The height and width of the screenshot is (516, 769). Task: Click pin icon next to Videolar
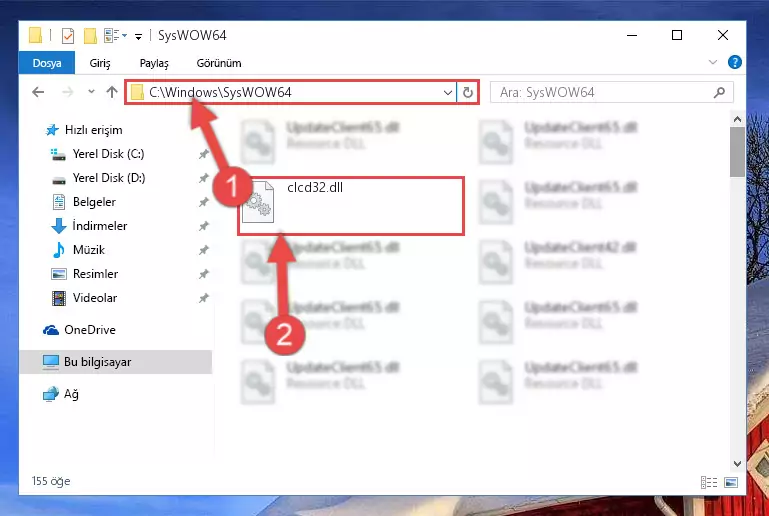coord(204,299)
